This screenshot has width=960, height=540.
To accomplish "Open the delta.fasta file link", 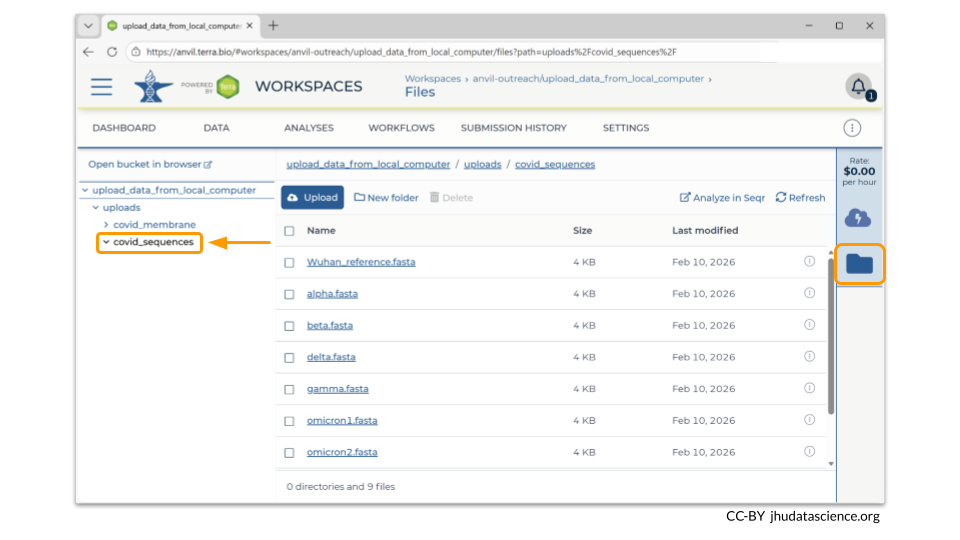I will click(331, 357).
